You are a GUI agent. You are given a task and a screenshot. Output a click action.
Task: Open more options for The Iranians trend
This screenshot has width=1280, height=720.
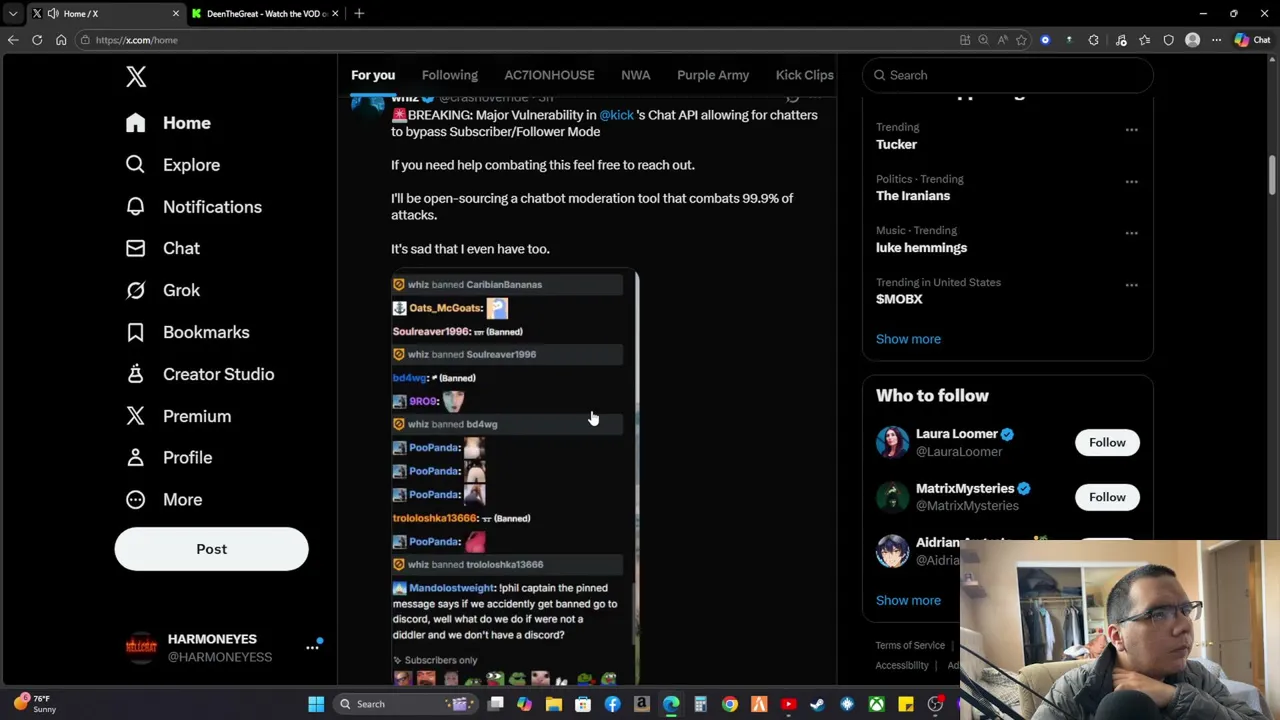point(1131,182)
